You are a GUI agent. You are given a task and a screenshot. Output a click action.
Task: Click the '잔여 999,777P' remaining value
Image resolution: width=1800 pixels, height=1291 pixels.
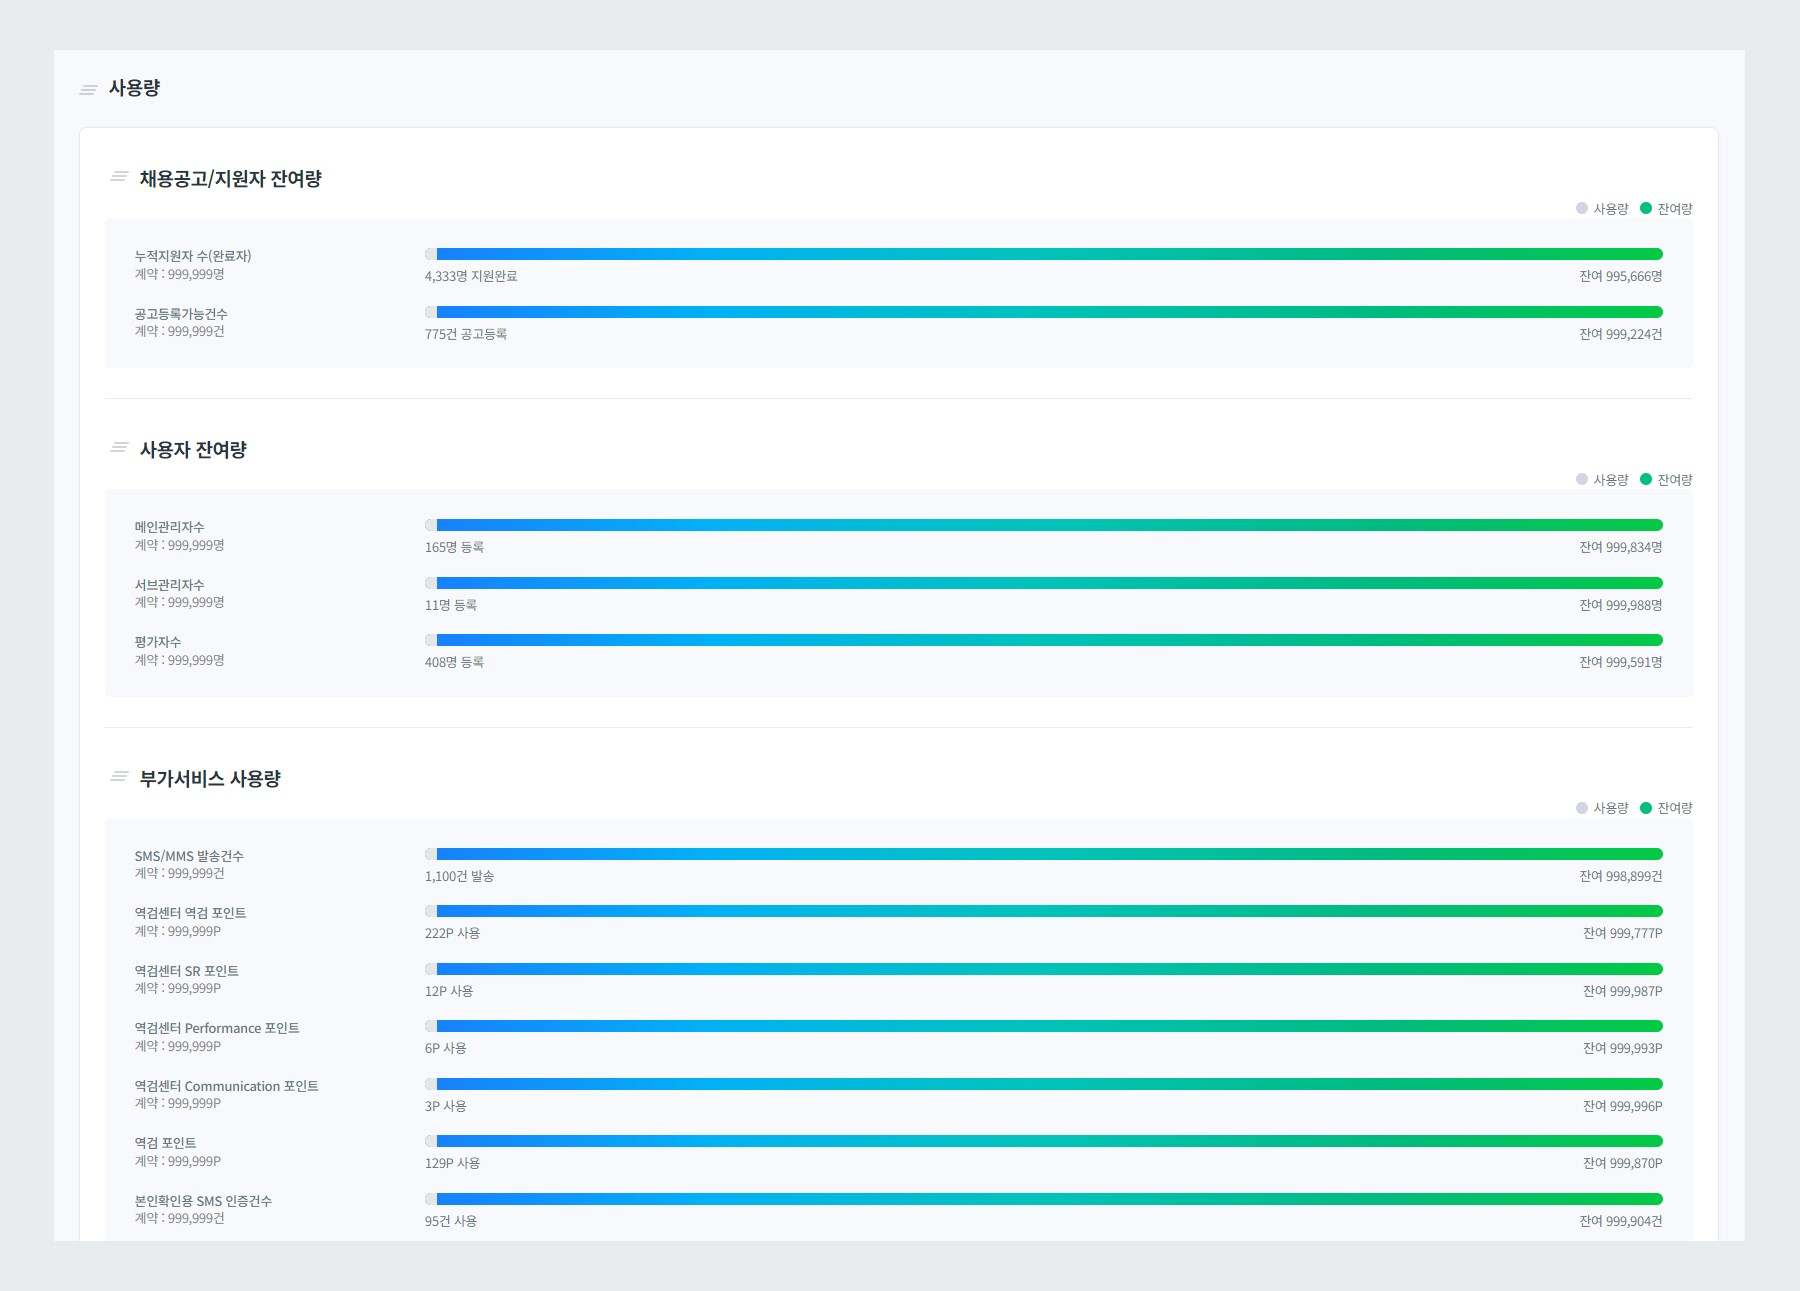(x=1623, y=933)
